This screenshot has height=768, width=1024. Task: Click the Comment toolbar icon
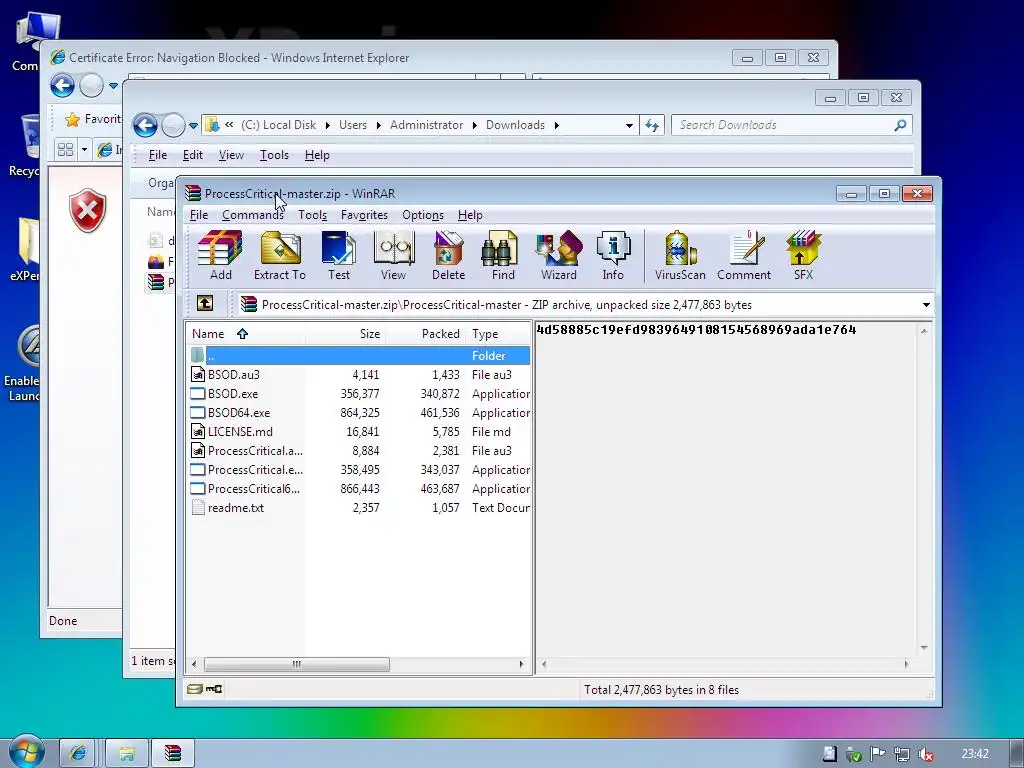744,255
